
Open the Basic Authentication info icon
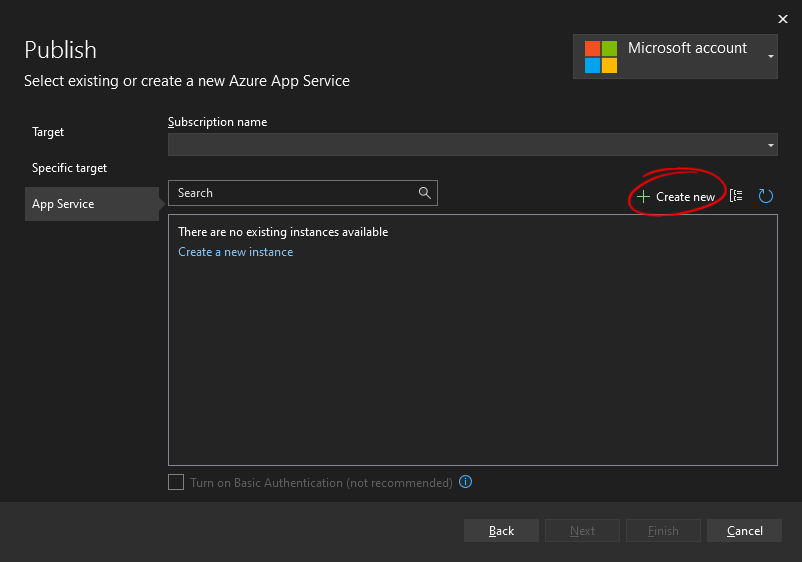tap(465, 482)
